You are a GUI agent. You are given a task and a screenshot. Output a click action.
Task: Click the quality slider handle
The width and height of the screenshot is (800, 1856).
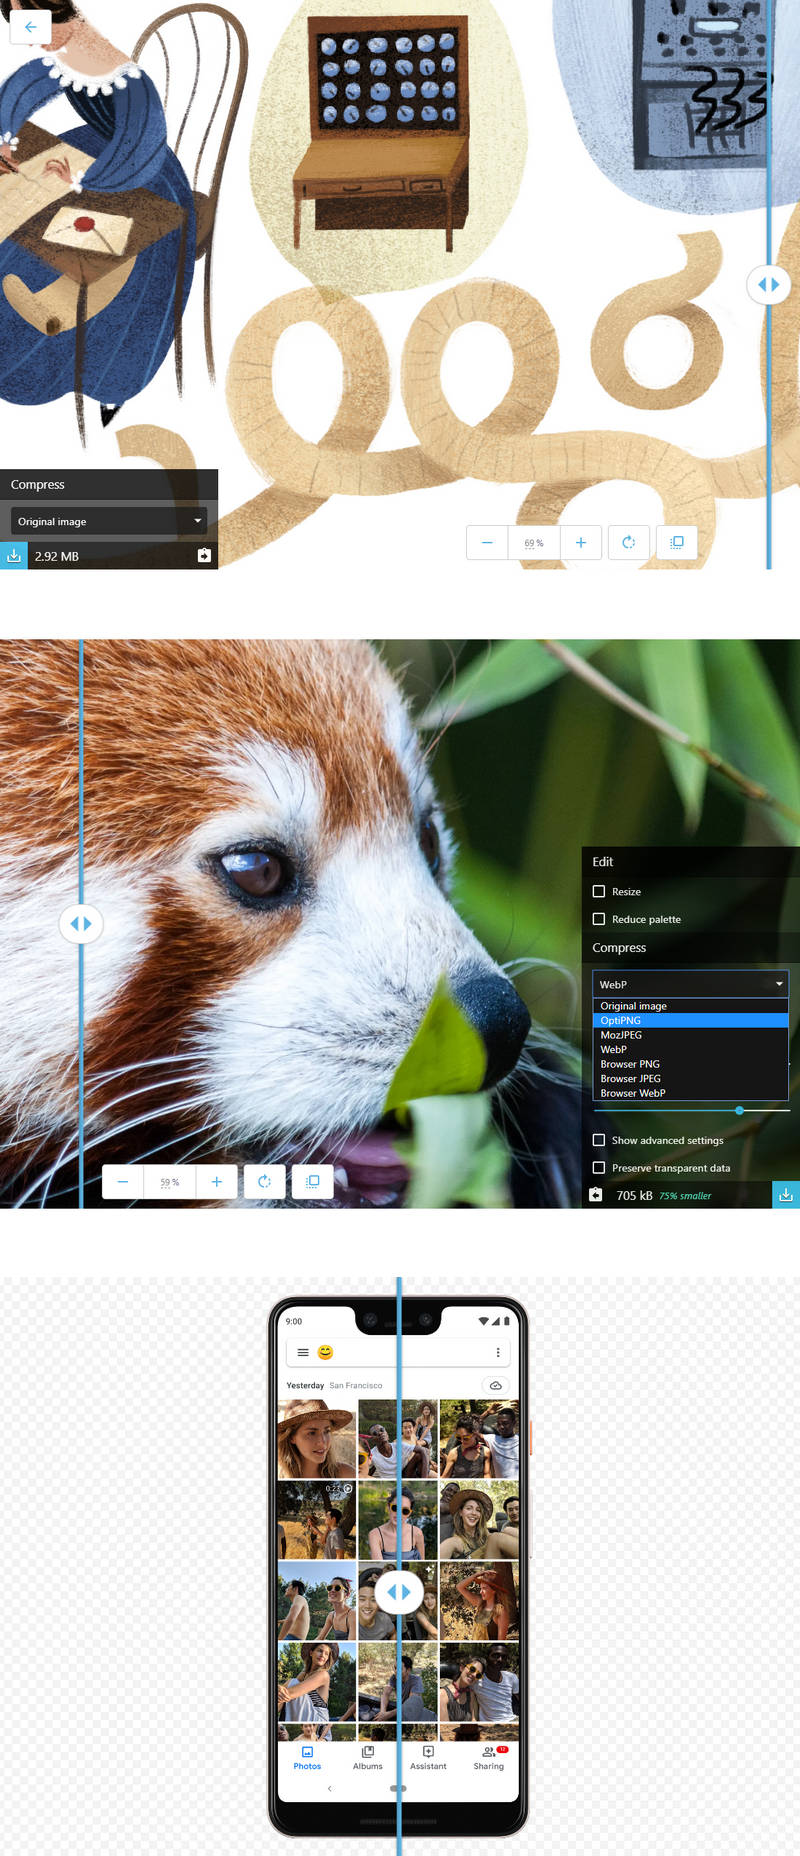click(739, 1110)
